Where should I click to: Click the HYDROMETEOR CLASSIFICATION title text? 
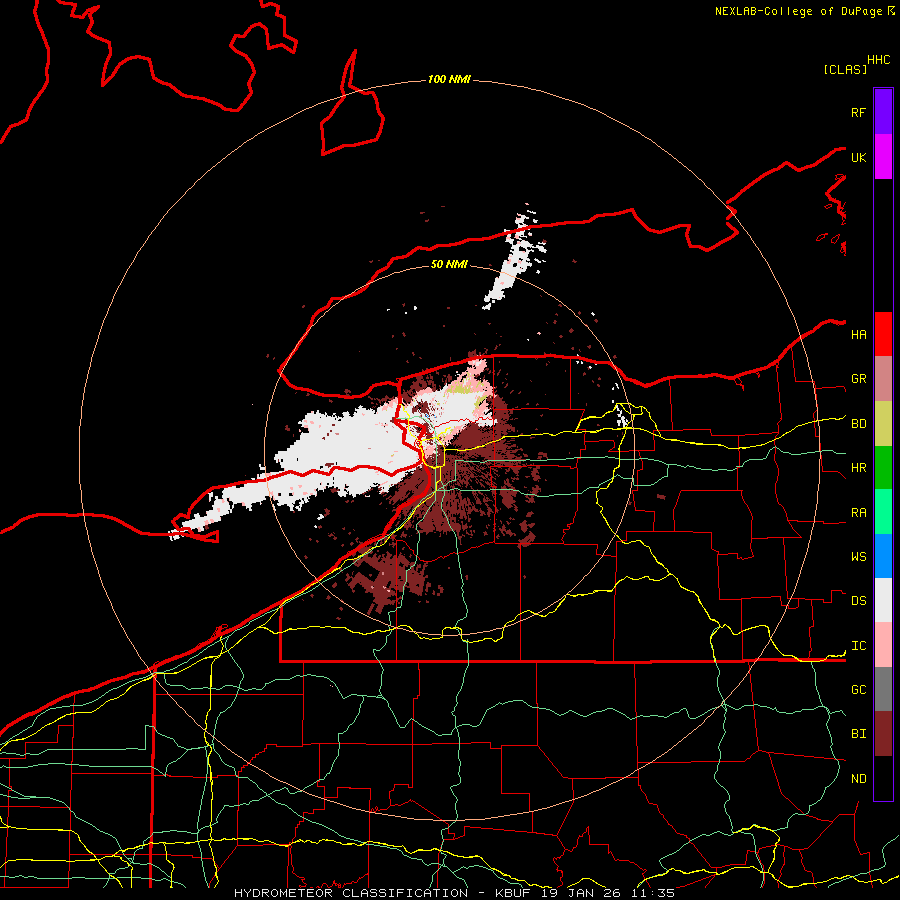(351, 893)
